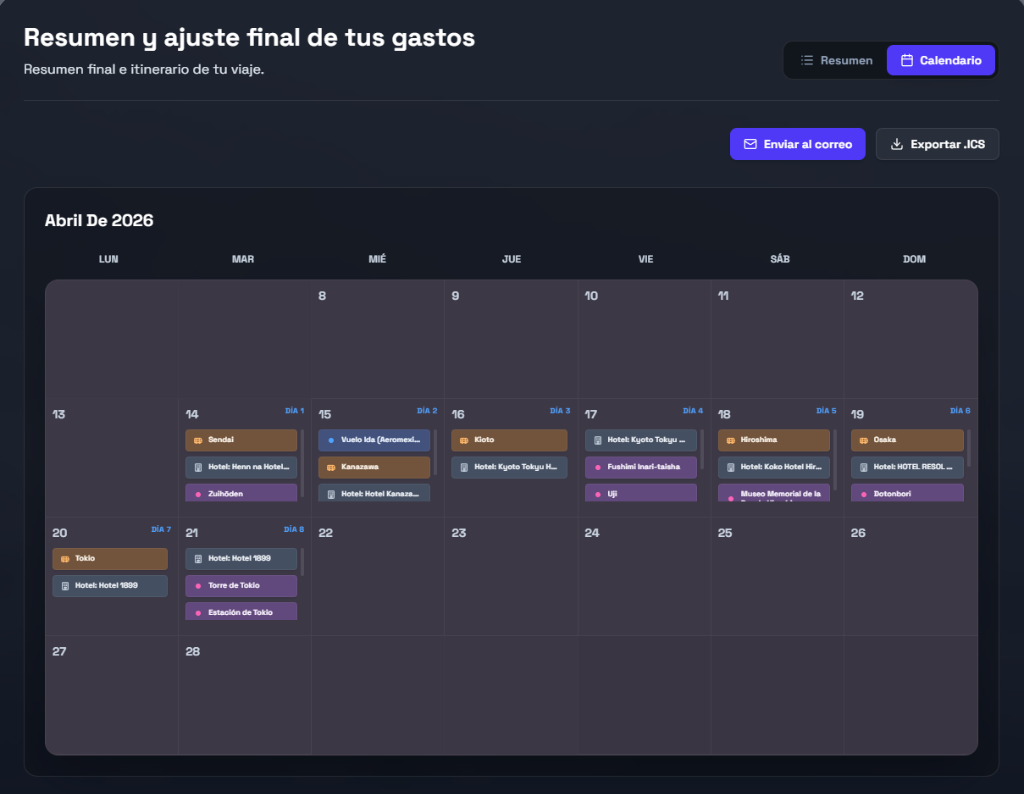
Task: Click the calendar icon beside Calendario
Action: (907, 60)
